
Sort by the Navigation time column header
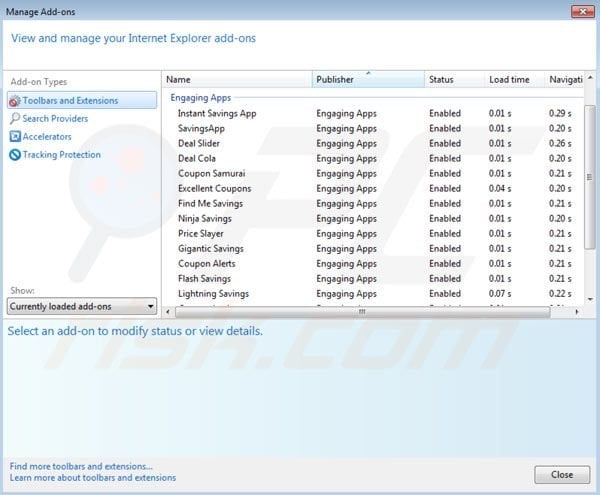click(565, 80)
